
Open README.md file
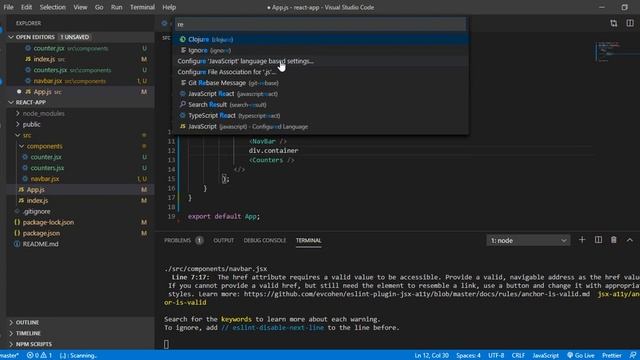point(80,244)
